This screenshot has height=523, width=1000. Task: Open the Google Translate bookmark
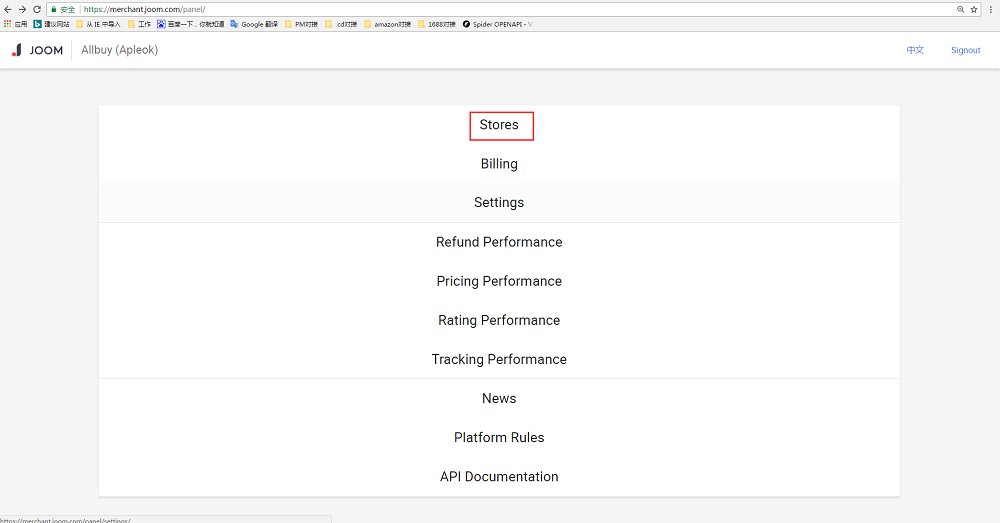click(x=258, y=24)
